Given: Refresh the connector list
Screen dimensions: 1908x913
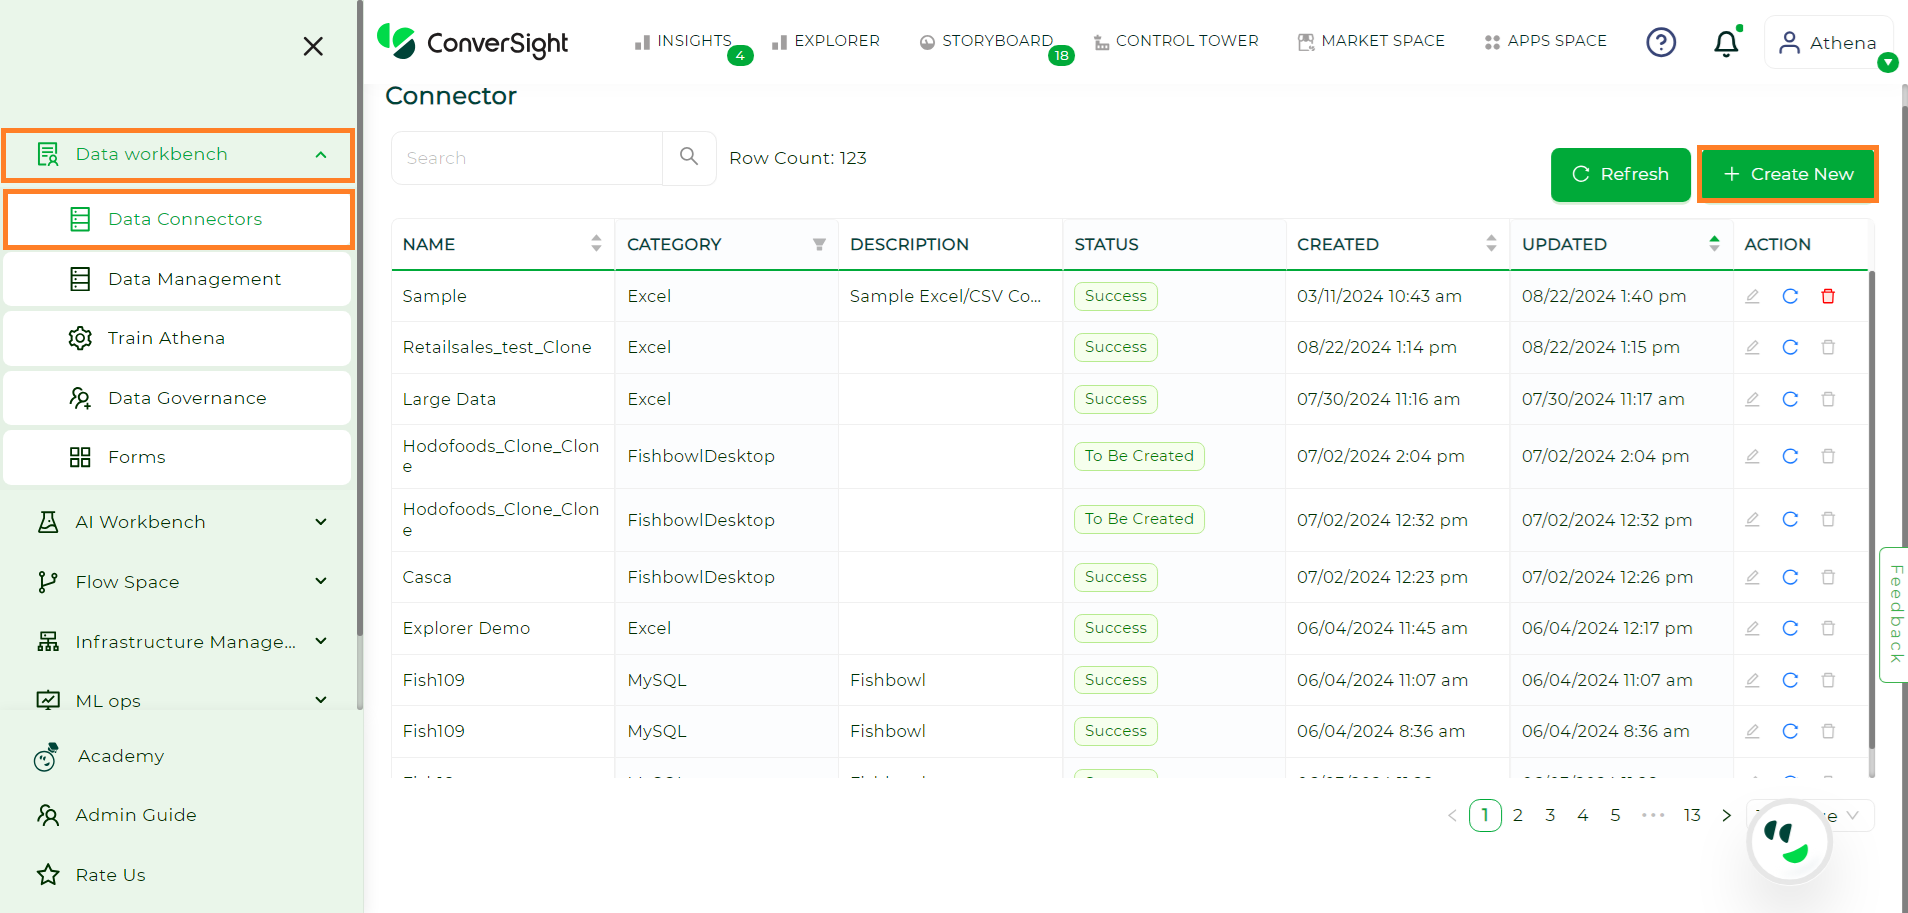Looking at the screenshot, I should [1620, 174].
